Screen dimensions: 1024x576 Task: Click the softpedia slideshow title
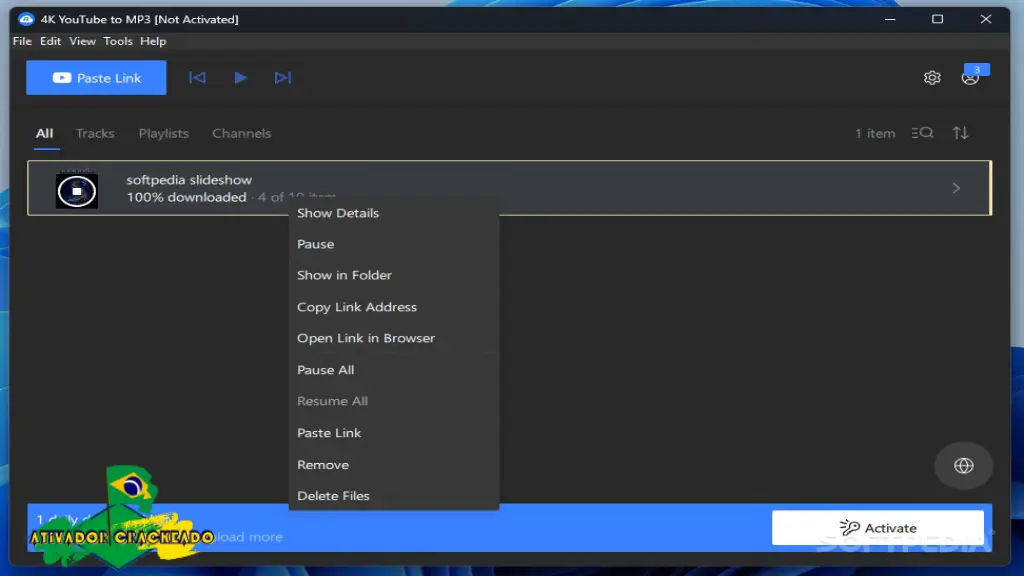(189, 180)
